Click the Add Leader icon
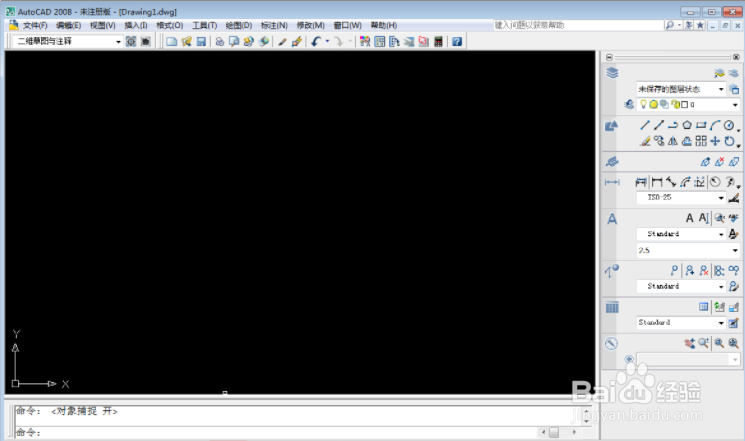 (x=689, y=270)
